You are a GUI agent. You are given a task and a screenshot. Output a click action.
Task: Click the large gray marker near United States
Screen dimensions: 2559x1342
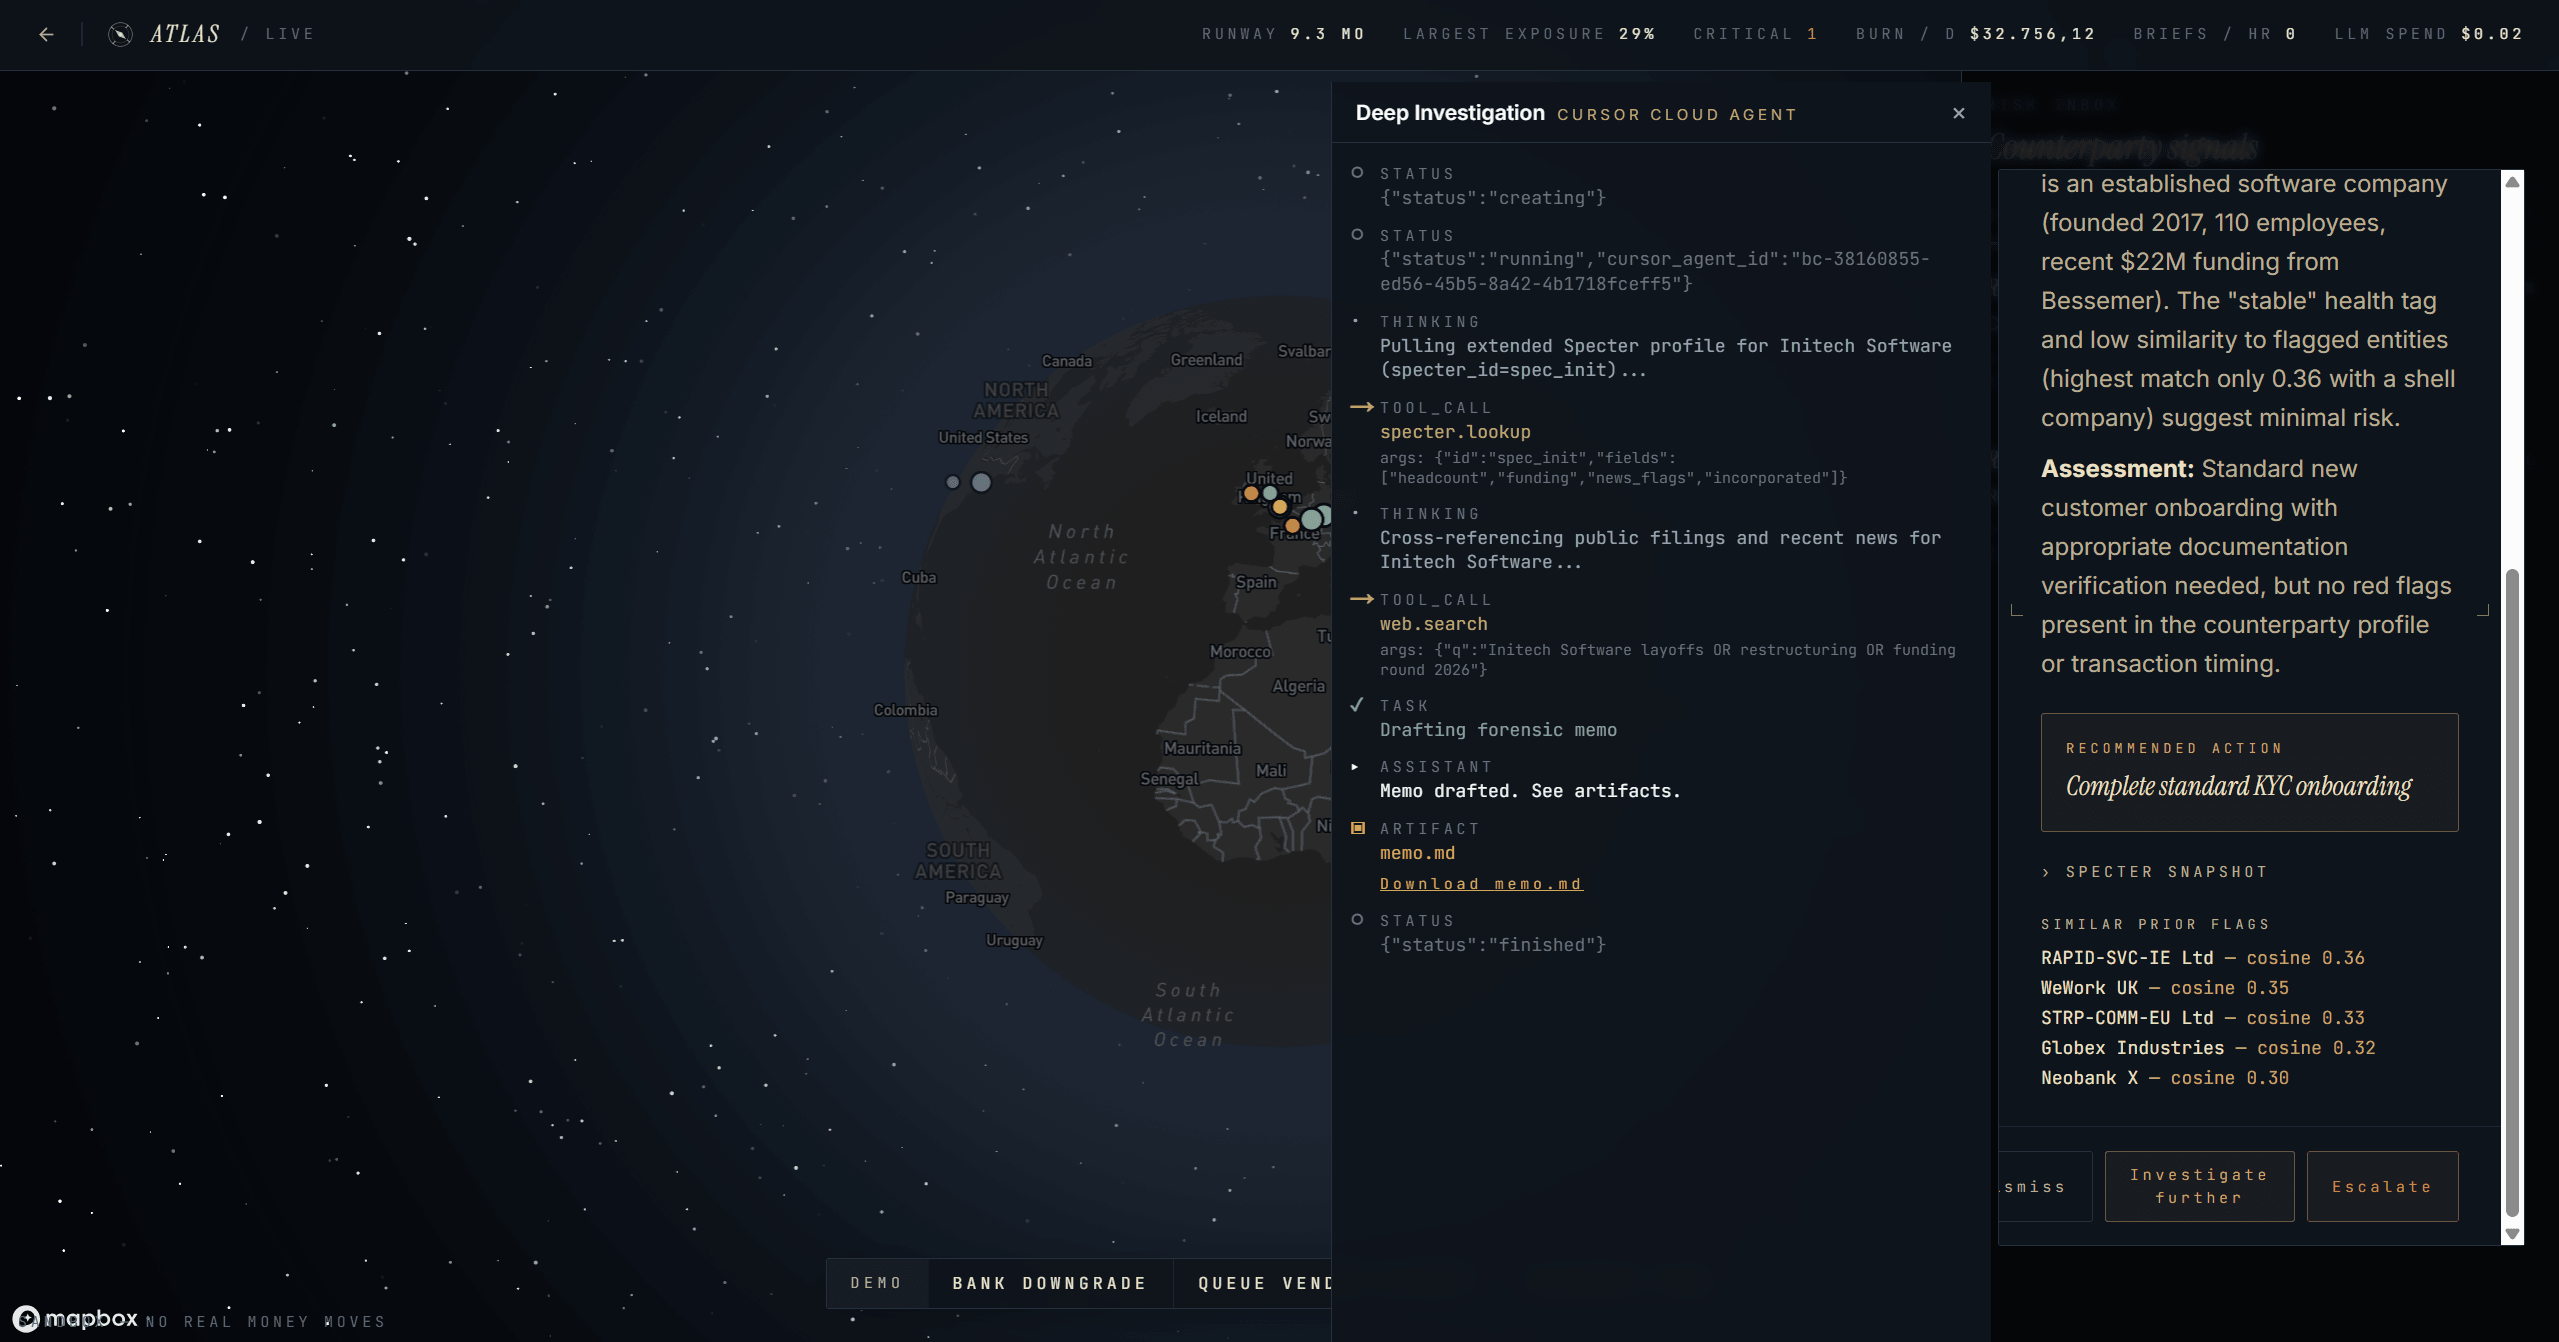tap(981, 482)
